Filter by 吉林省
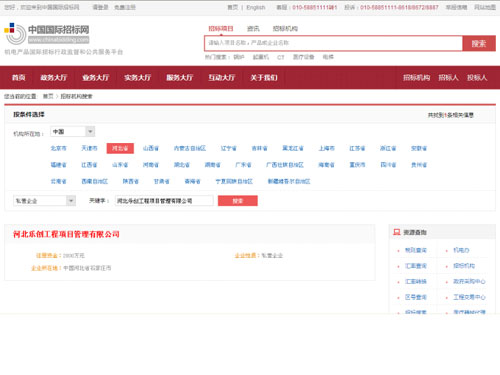 (259, 148)
